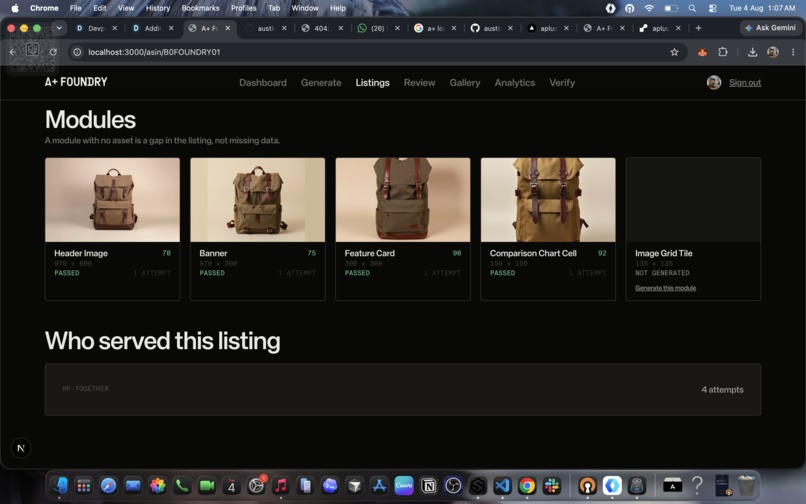
Task: Expand the tab search dropdown arrow
Action: coord(59,28)
